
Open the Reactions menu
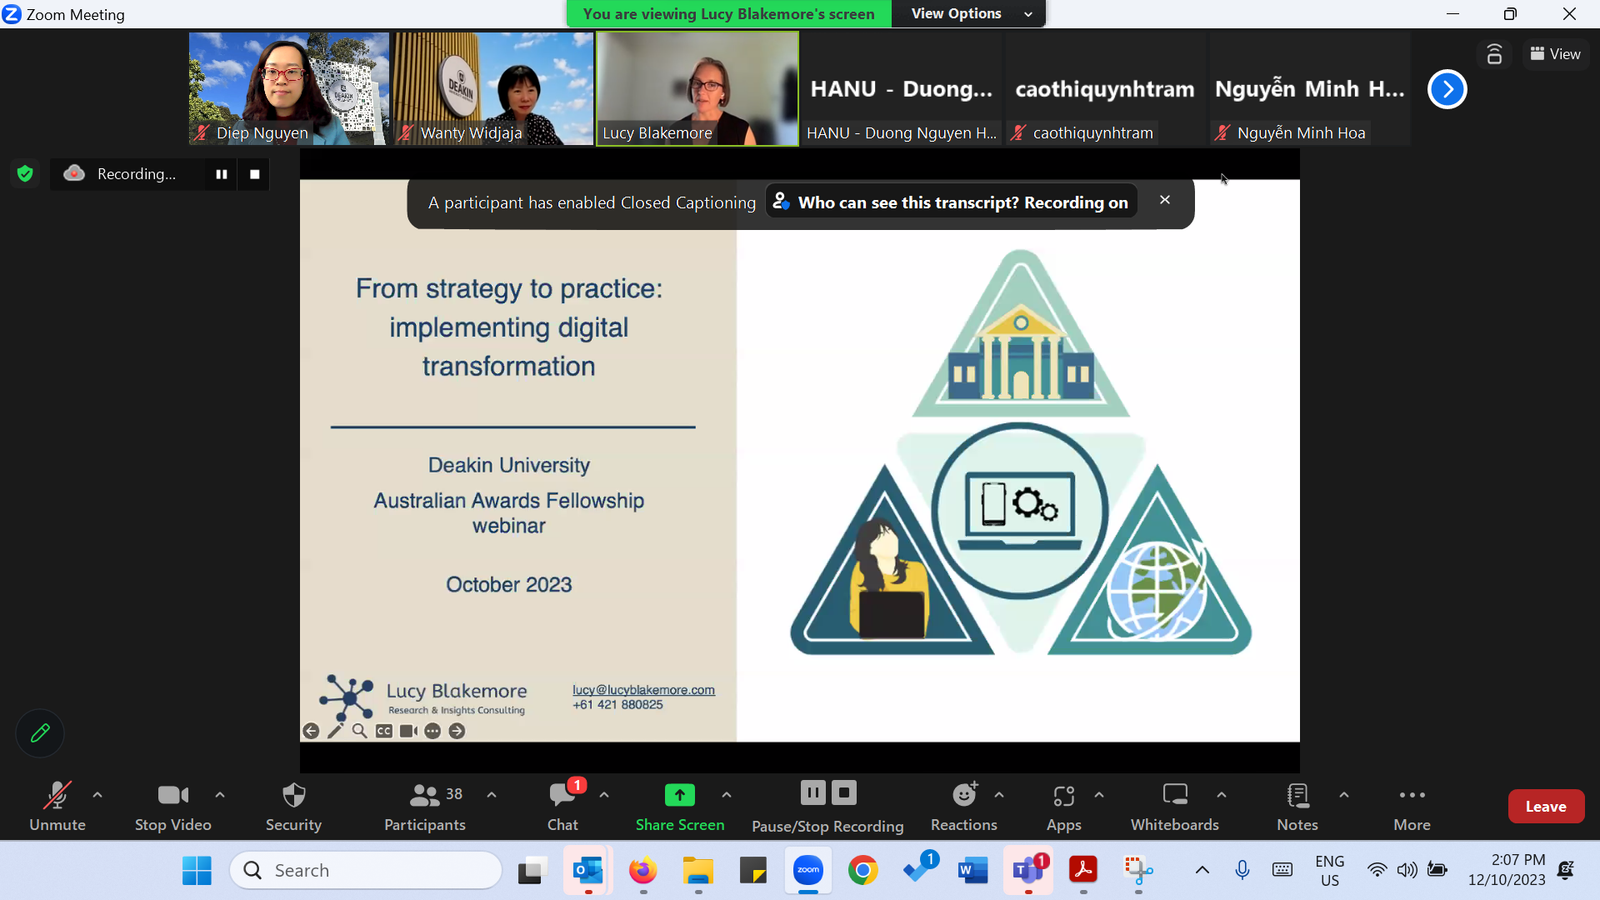[x=963, y=806]
